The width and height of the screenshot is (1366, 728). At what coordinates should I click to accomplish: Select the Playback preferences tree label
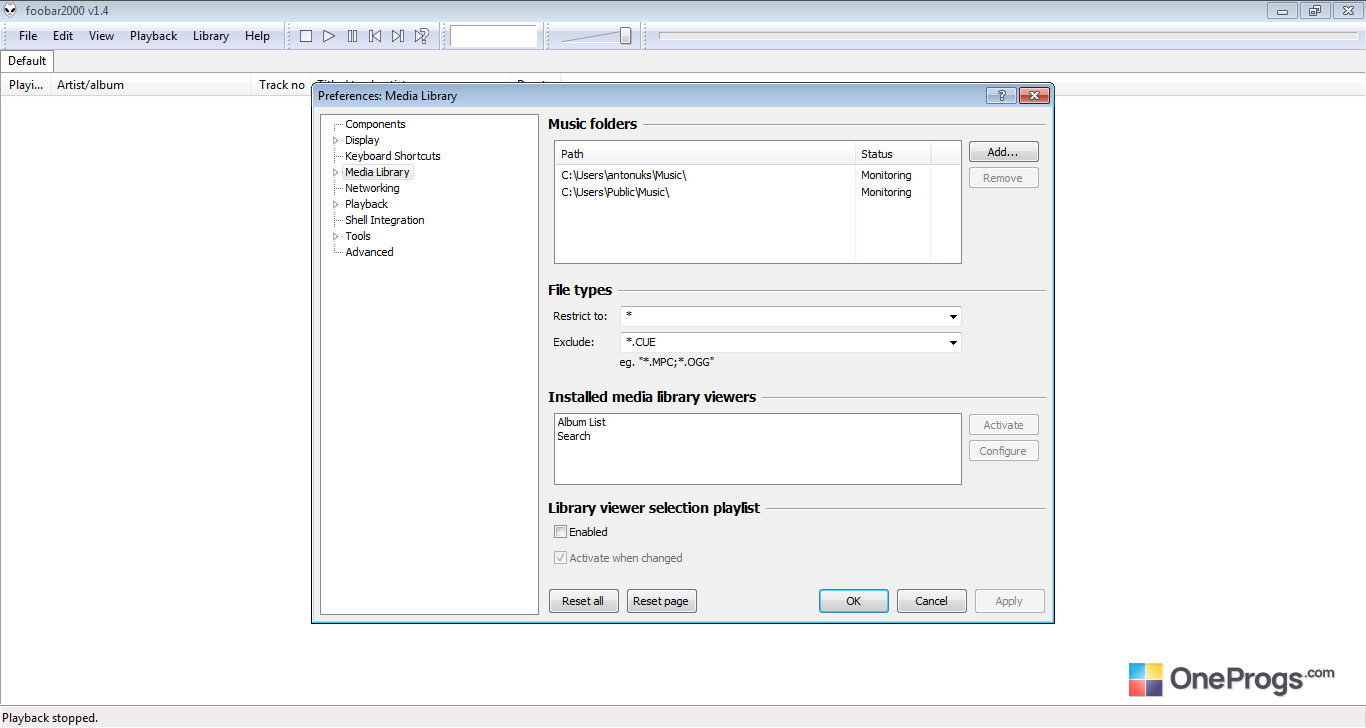coord(366,204)
